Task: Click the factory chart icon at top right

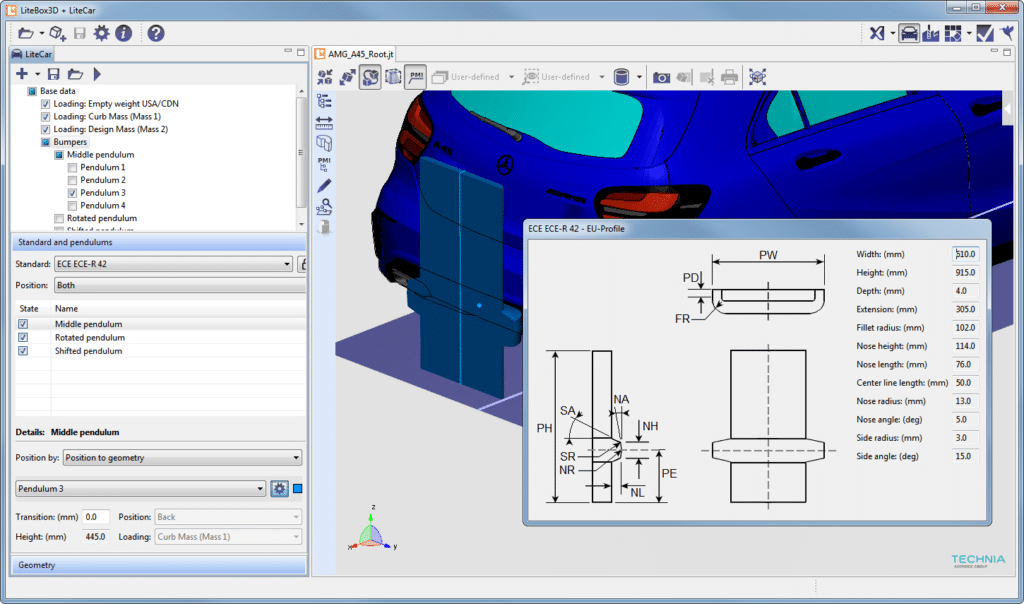Action: click(x=931, y=33)
